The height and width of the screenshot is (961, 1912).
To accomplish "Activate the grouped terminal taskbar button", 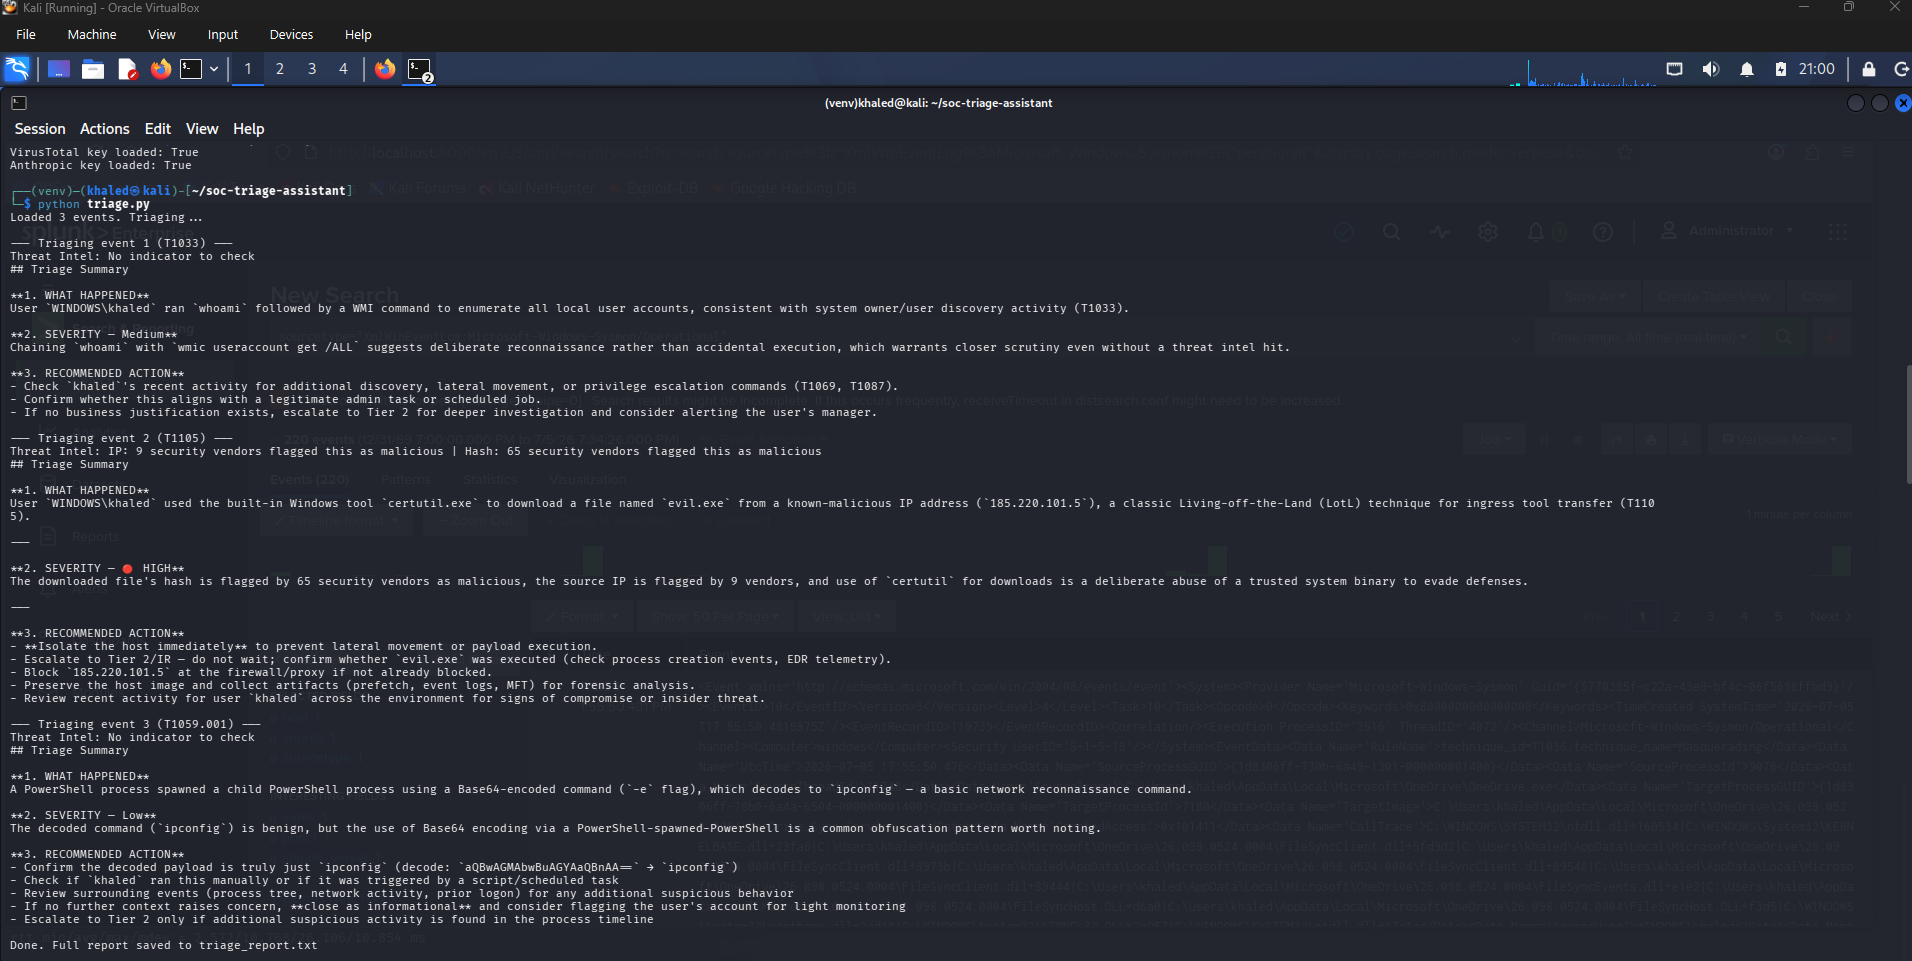I will pos(420,70).
